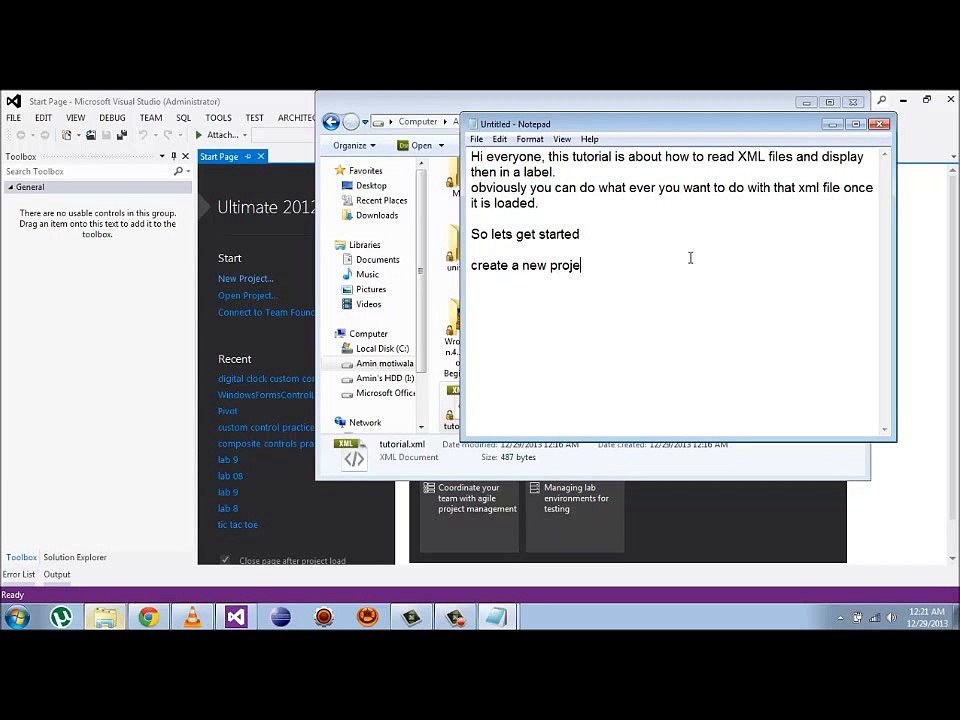Screen dimensions: 960x720
Task: Open the Undo history dropdown arrow
Action: (x=155, y=135)
